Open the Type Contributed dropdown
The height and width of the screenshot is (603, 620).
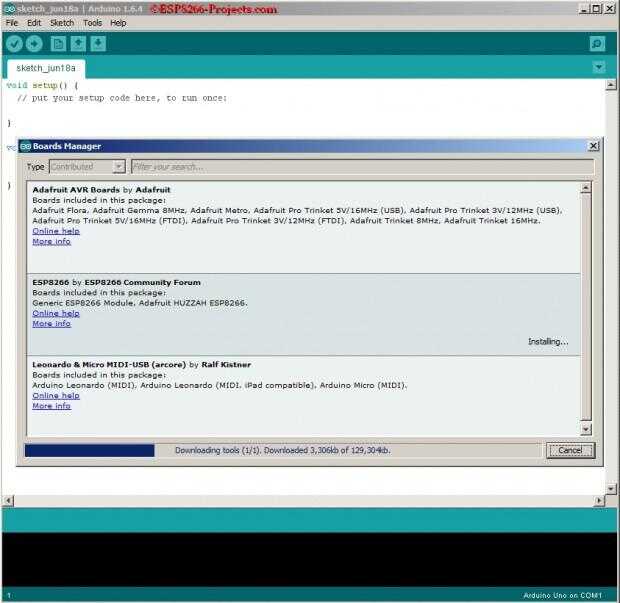pos(87,166)
